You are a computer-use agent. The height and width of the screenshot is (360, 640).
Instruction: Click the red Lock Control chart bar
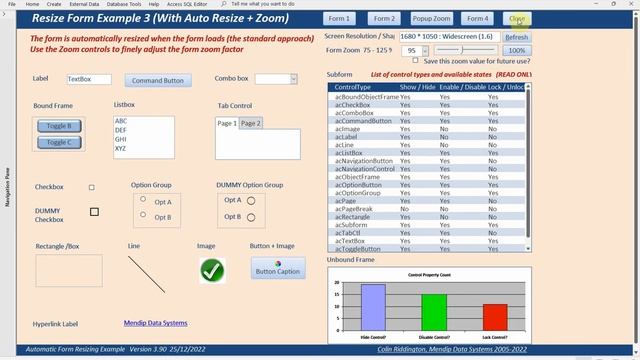(495, 317)
